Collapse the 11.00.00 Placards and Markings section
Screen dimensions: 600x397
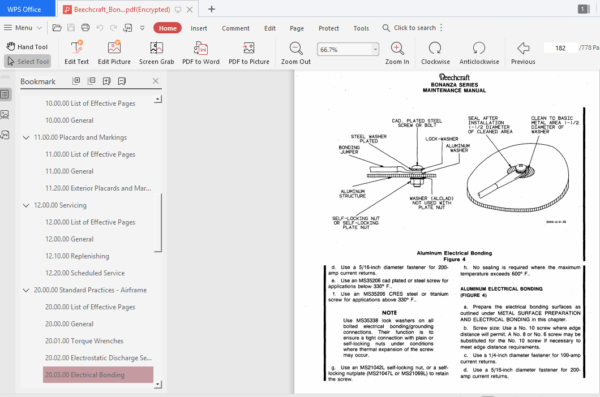click(26, 137)
